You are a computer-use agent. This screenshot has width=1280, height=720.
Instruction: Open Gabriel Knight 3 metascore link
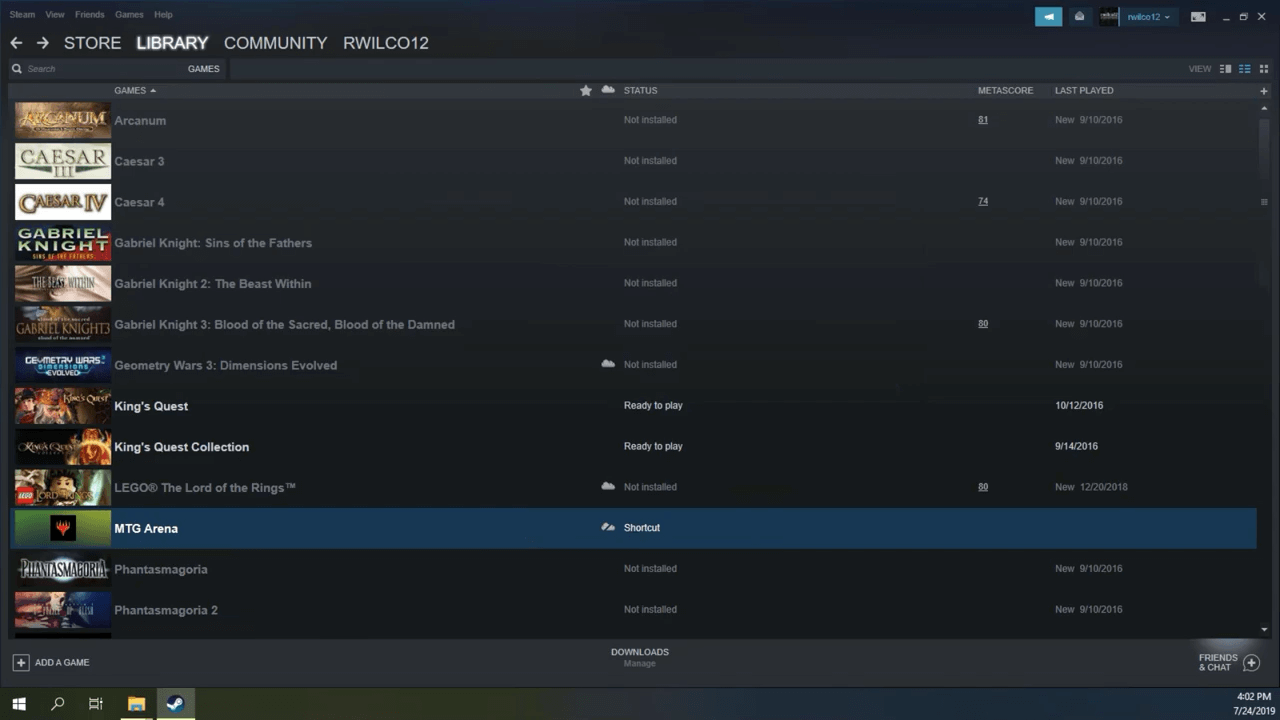click(x=983, y=324)
